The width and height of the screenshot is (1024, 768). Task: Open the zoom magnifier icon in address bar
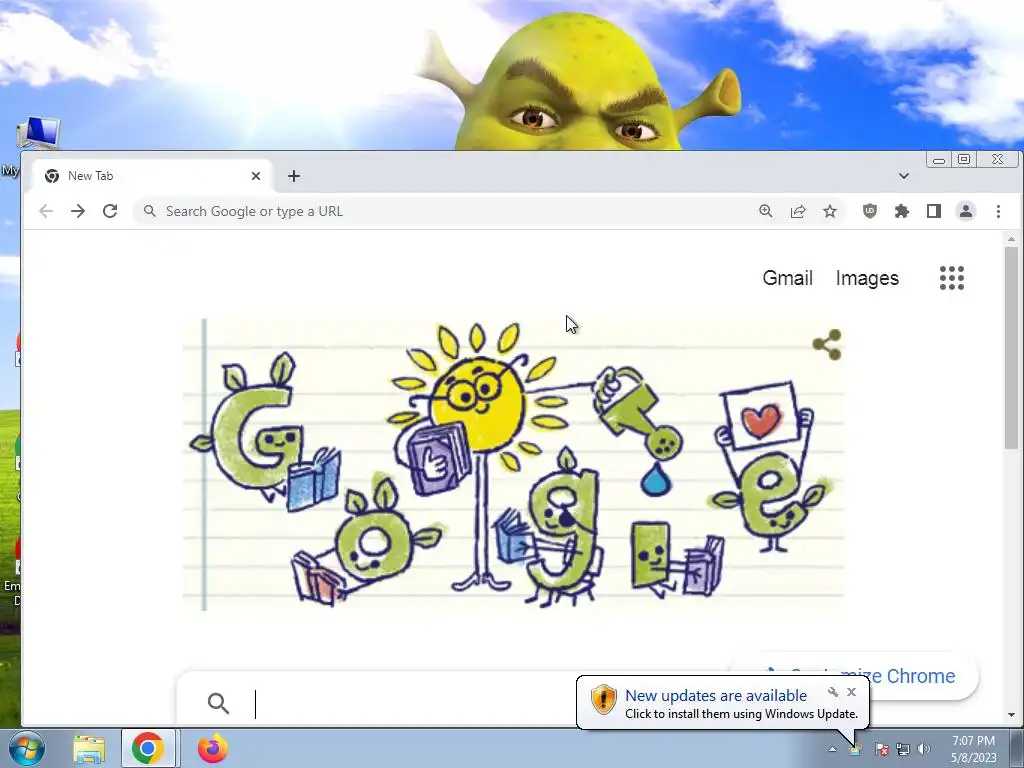click(765, 211)
